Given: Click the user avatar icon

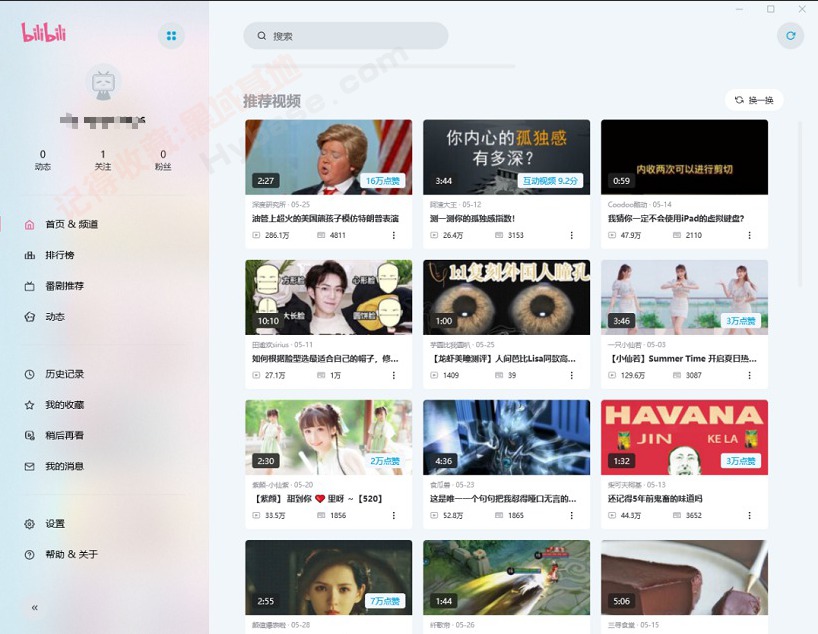Looking at the screenshot, I should tap(103, 83).
